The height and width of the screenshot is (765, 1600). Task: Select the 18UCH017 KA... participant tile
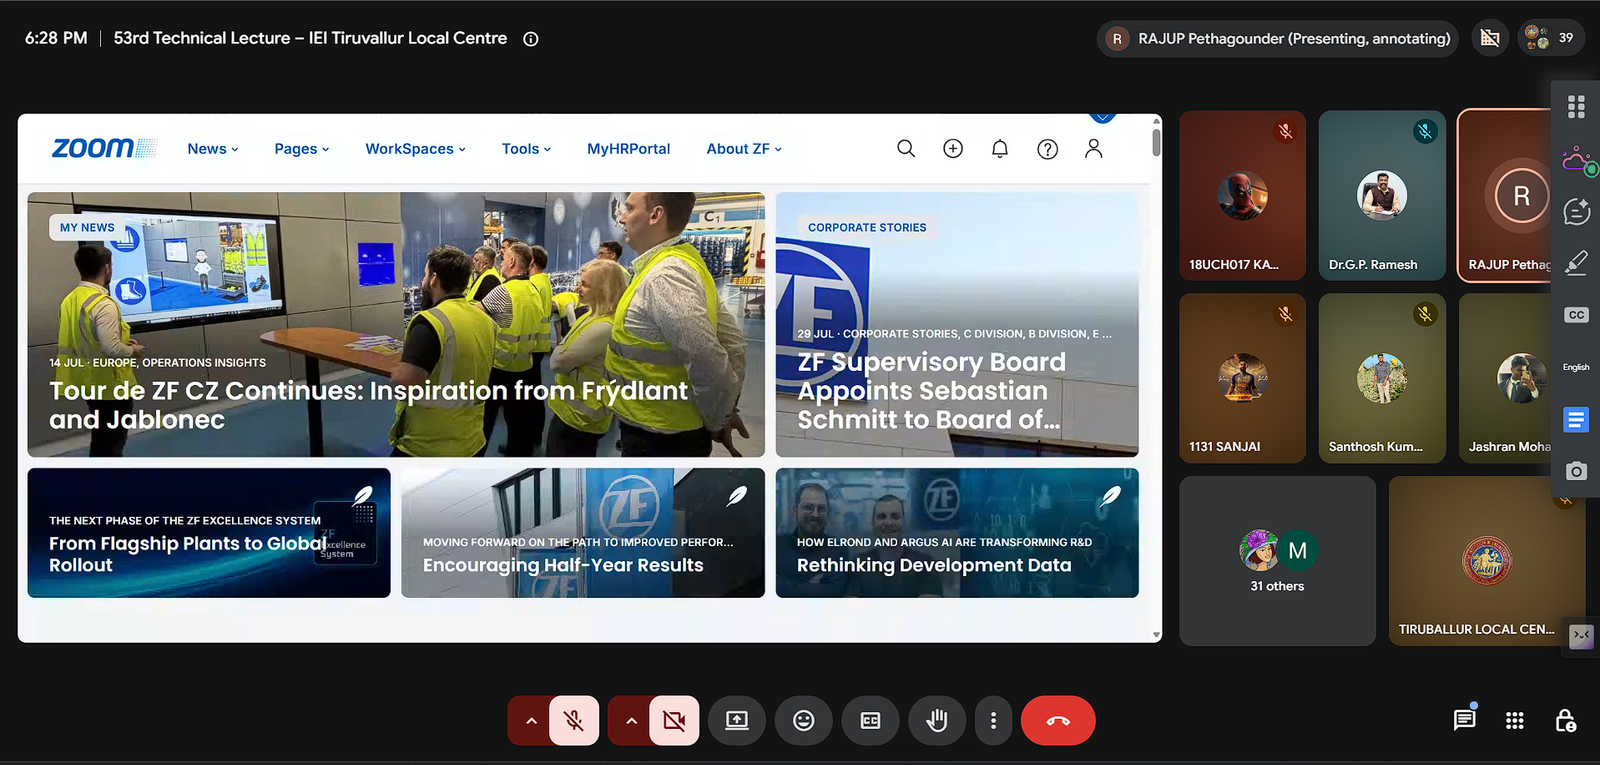(1243, 196)
